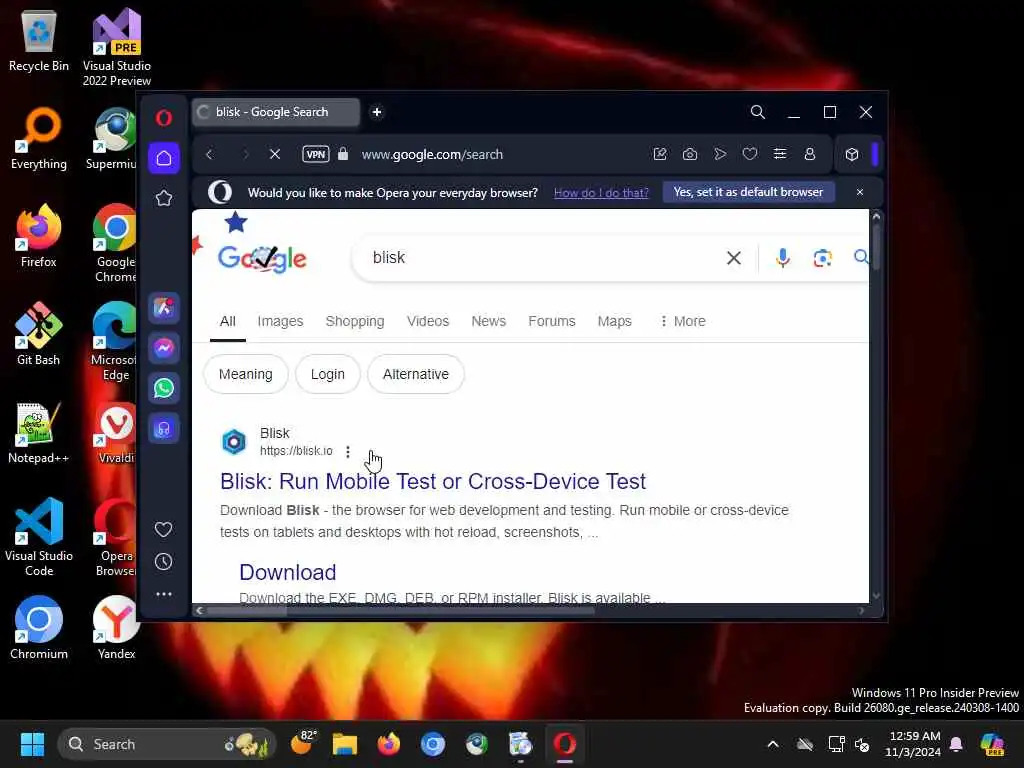Start Google voice search microphone

[782, 258]
